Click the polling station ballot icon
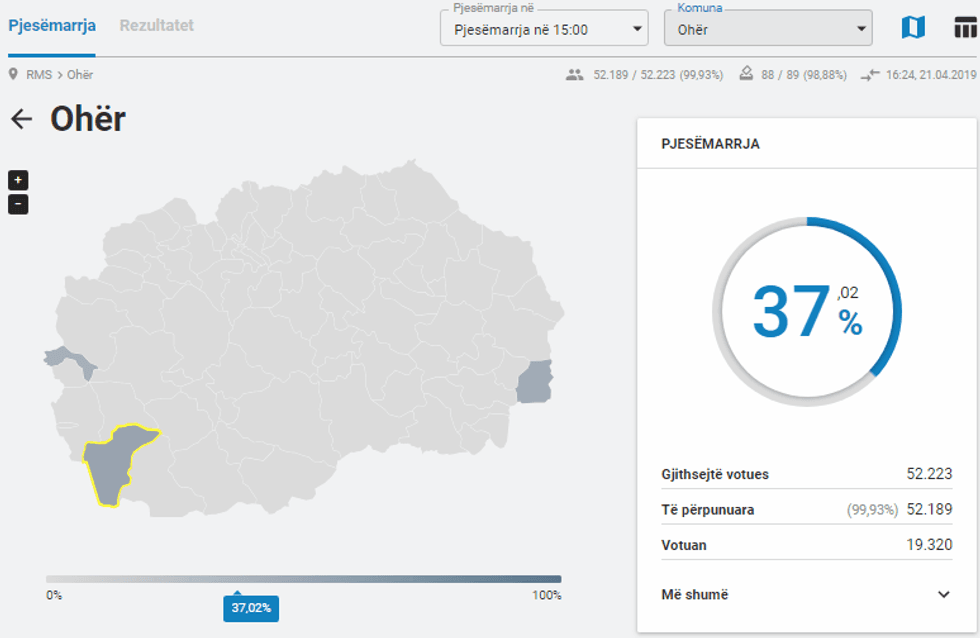Viewport: 980px width, 638px height. pyautogui.click(x=746, y=74)
